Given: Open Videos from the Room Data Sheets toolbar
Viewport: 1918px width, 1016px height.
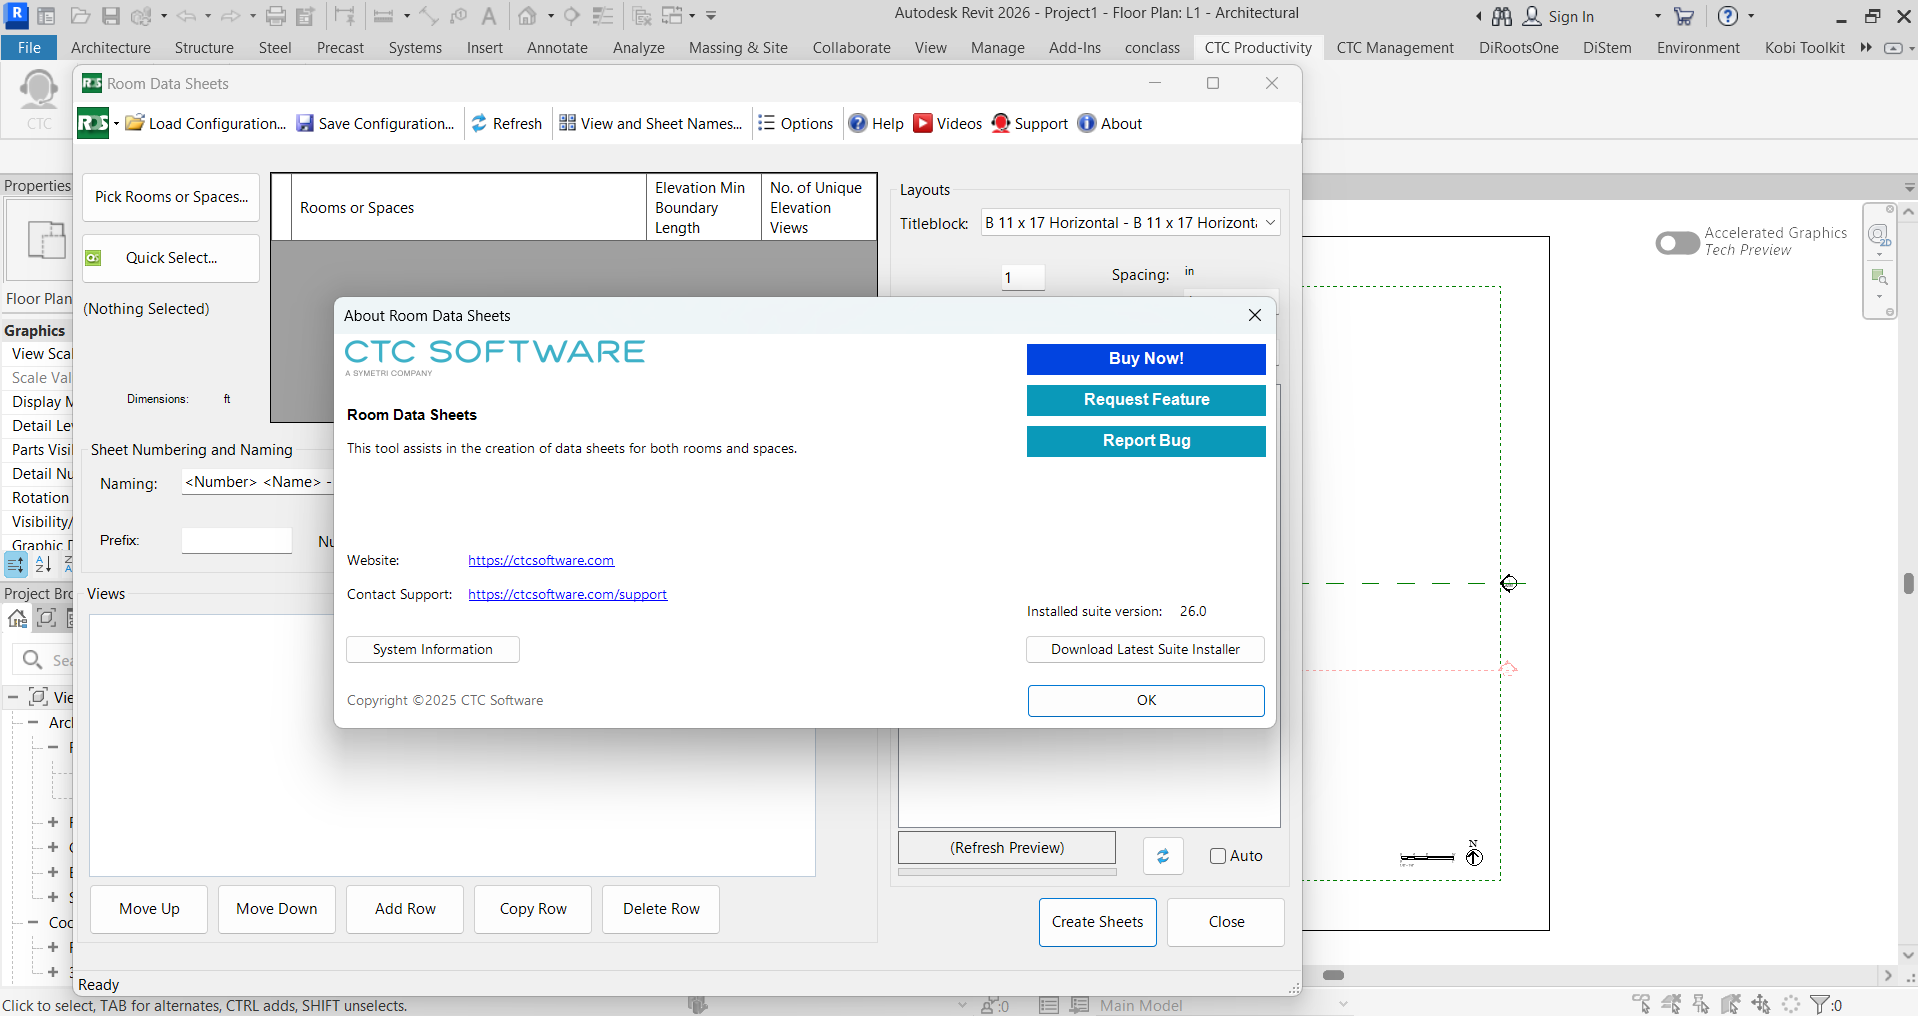Looking at the screenshot, I should click(948, 123).
